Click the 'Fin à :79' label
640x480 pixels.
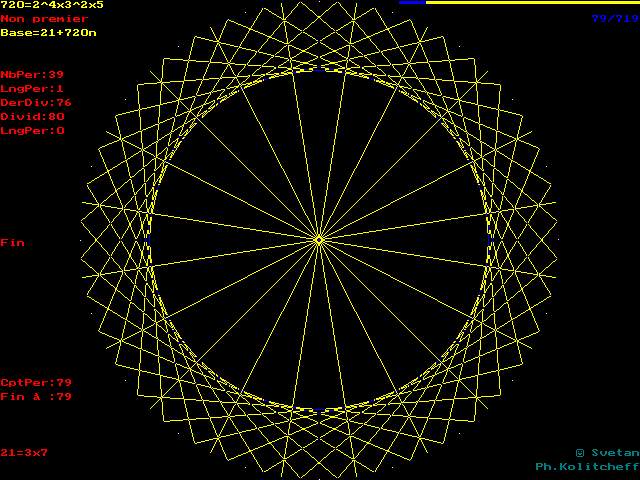[36, 396]
